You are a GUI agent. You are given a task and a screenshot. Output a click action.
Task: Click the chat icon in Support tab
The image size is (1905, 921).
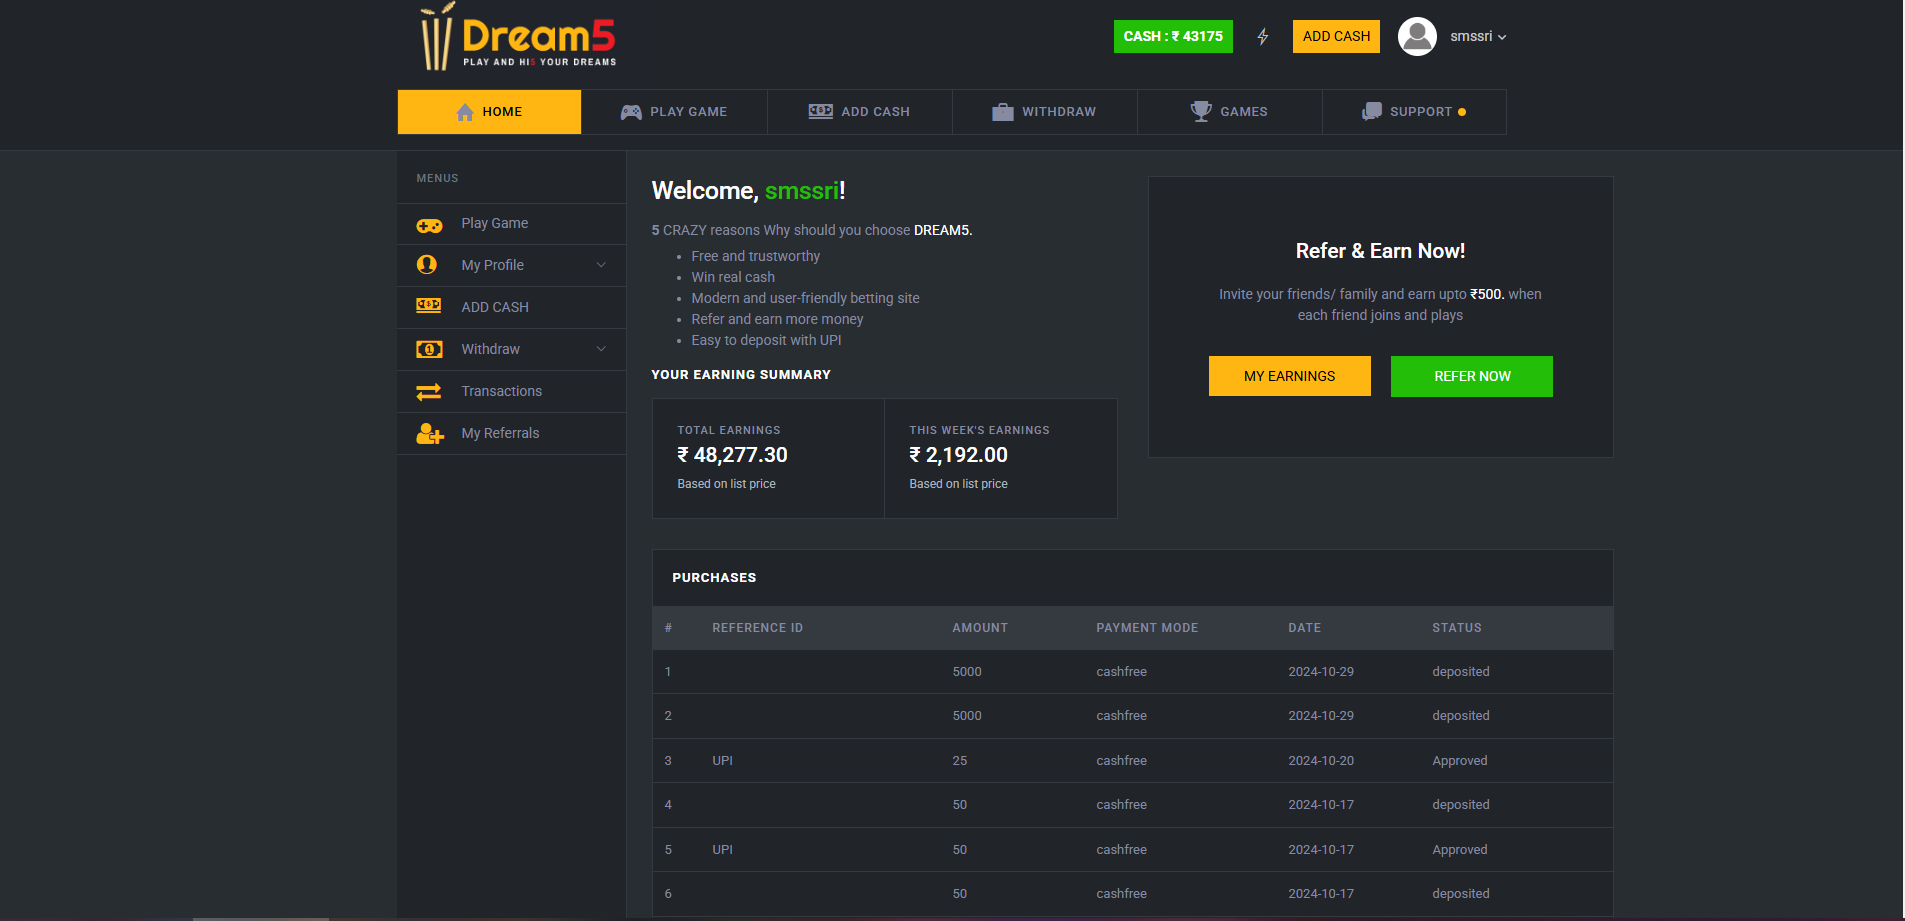pos(1371,112)
